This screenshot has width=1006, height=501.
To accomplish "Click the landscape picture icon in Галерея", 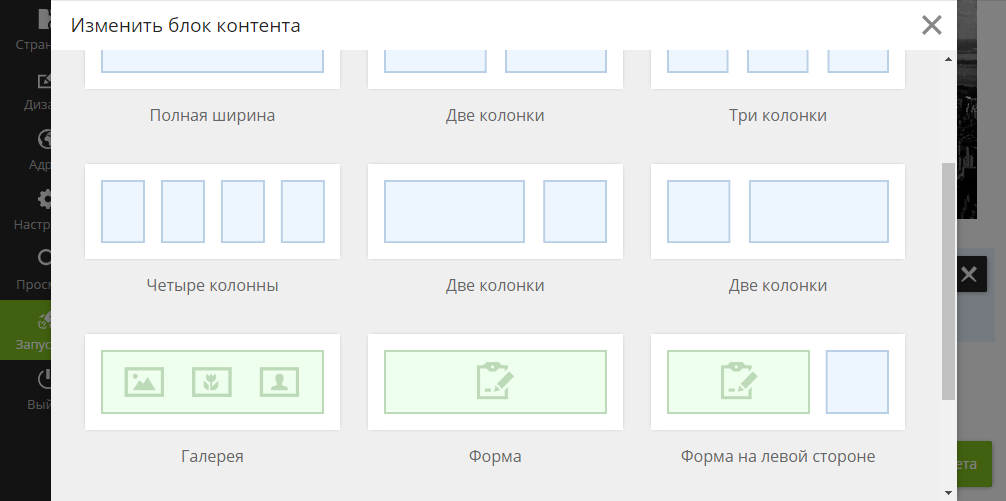I will 144,382.
